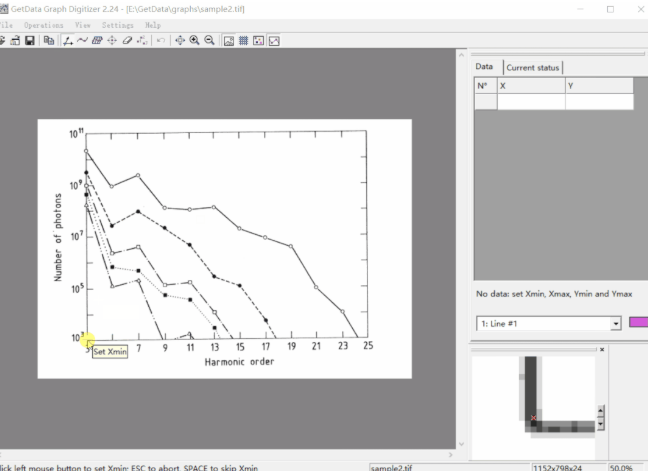Select the Data tab
This screenshot has height=471, width=648.
coord(484,67)
